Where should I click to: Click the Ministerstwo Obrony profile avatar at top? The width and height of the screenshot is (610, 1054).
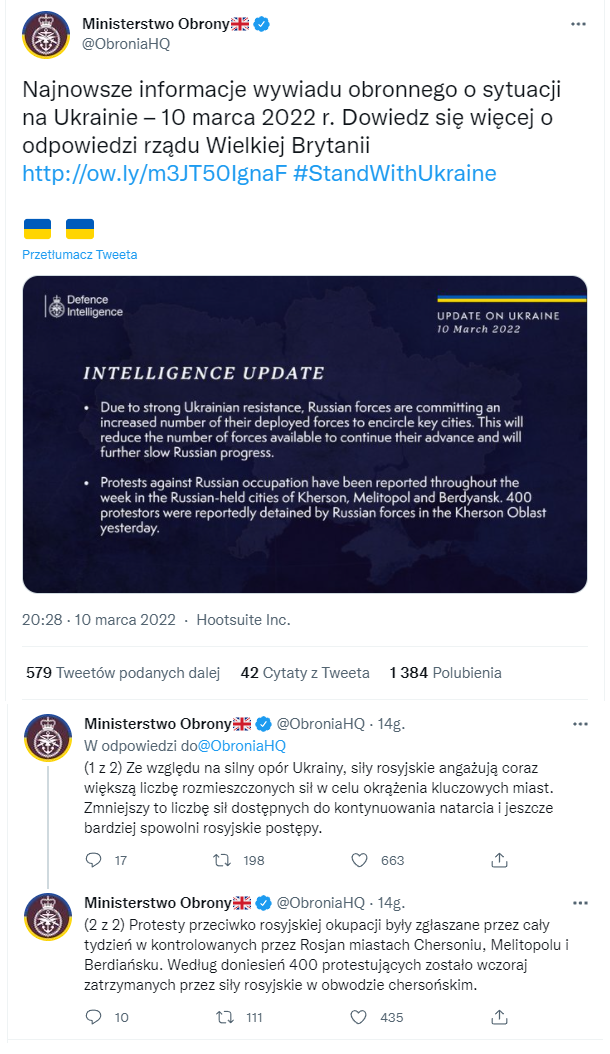pyautogui.click(x=46, y=34)
